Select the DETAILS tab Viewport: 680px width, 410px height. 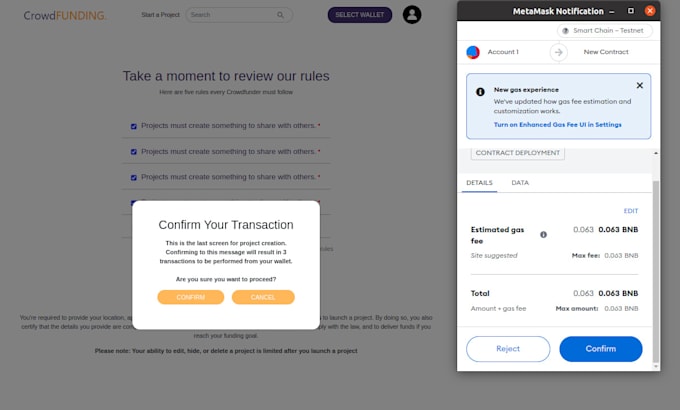click(x=479, y=183)
